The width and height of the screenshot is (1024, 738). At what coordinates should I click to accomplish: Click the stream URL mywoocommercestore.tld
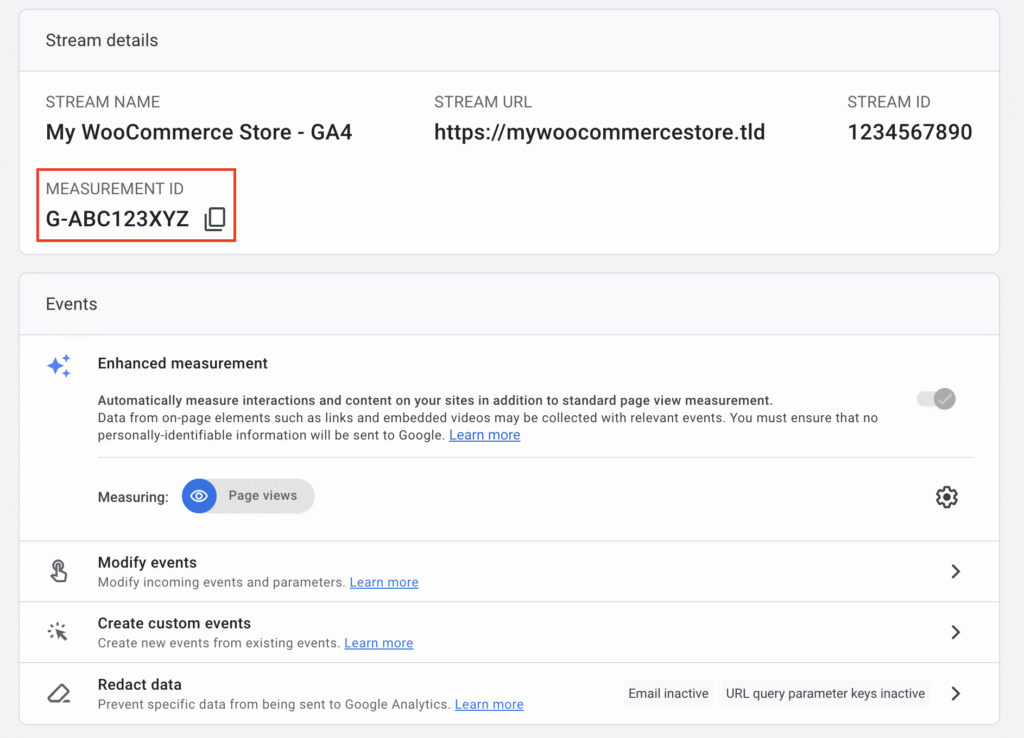pos(599,131)
